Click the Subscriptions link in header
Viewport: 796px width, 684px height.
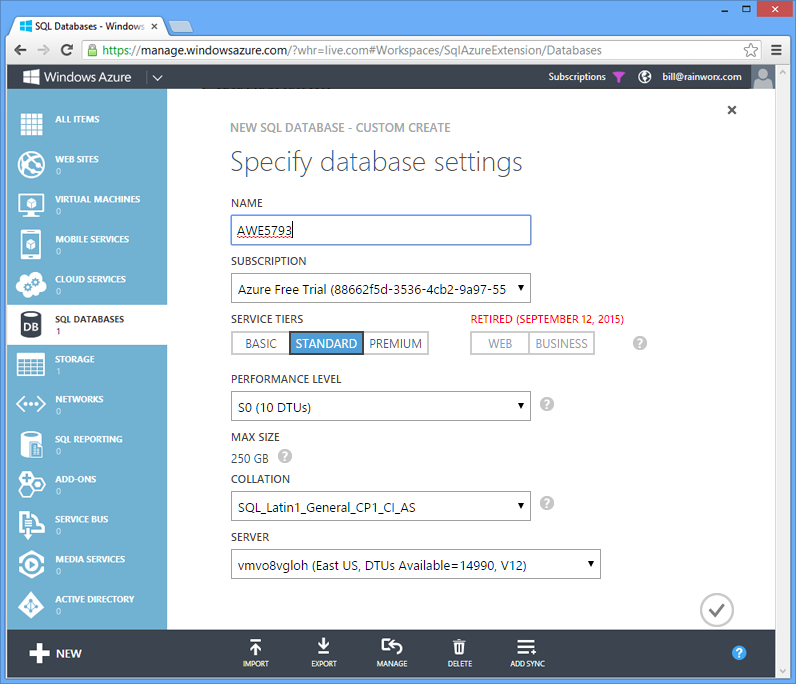click(577, 77)
